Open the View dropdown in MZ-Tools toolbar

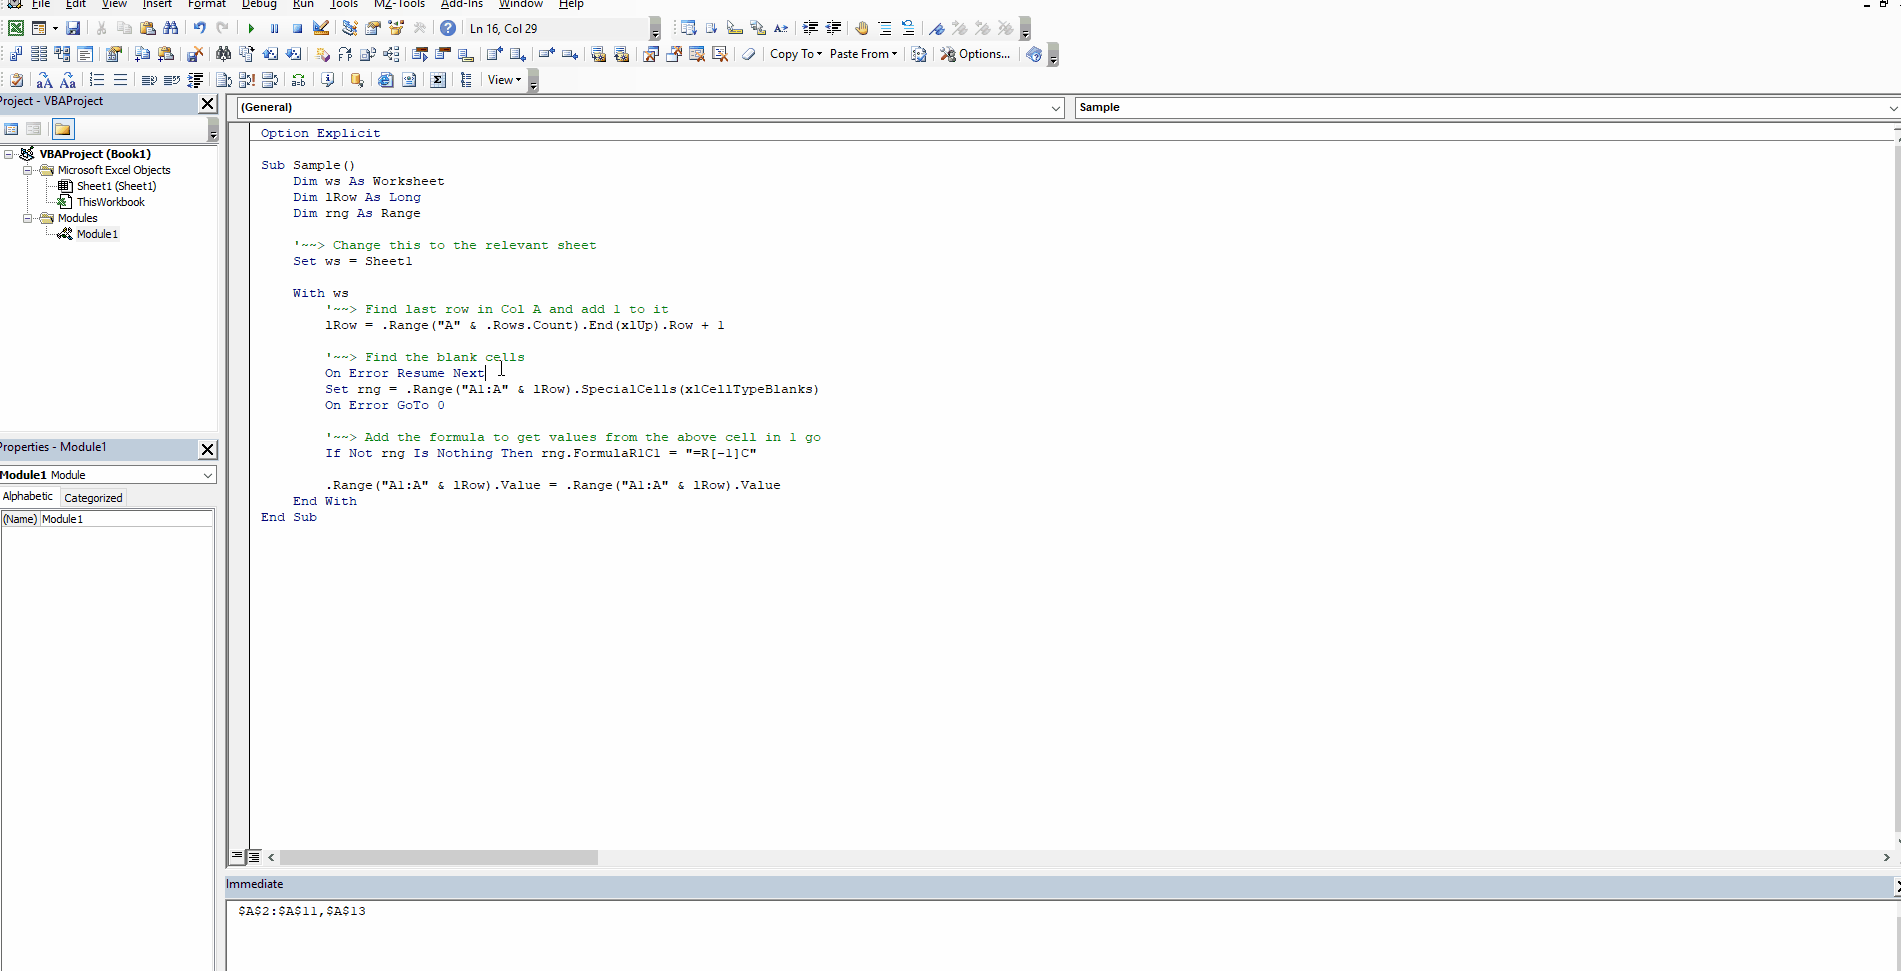[x=504, y=80]
